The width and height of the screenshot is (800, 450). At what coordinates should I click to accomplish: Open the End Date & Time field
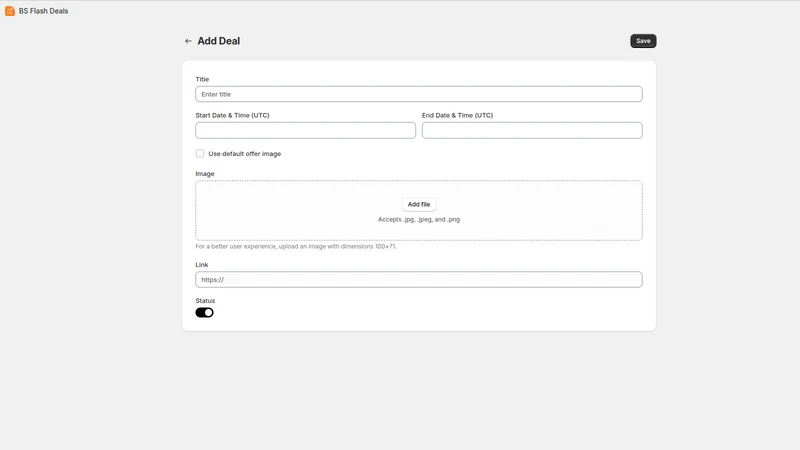(532, 130)
